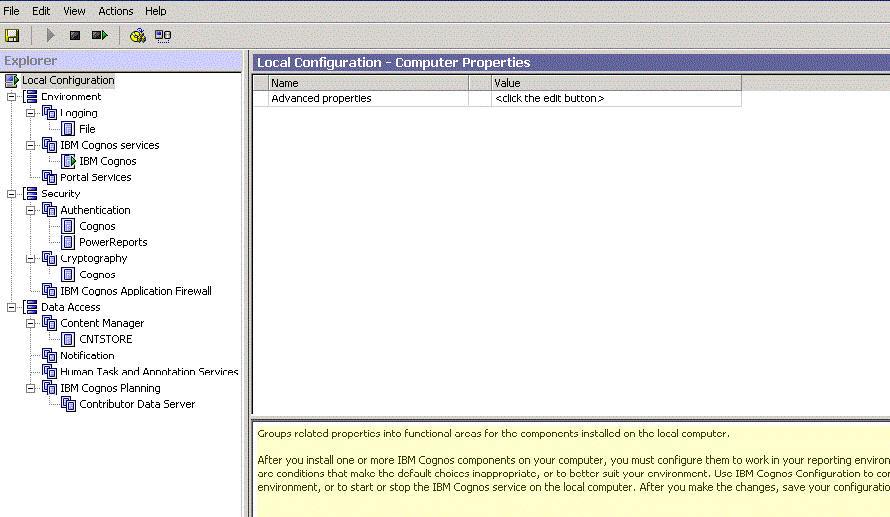Open the Edit menu
This screenshot has height=517, width=890.
(41, 11)
